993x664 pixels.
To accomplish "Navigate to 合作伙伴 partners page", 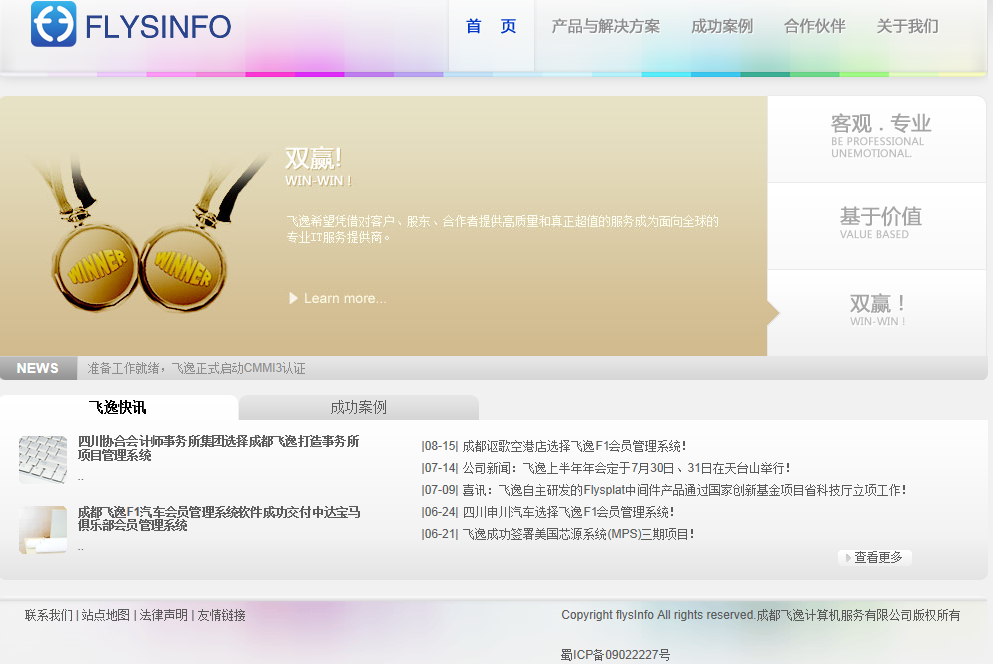I will coord(814,27).
